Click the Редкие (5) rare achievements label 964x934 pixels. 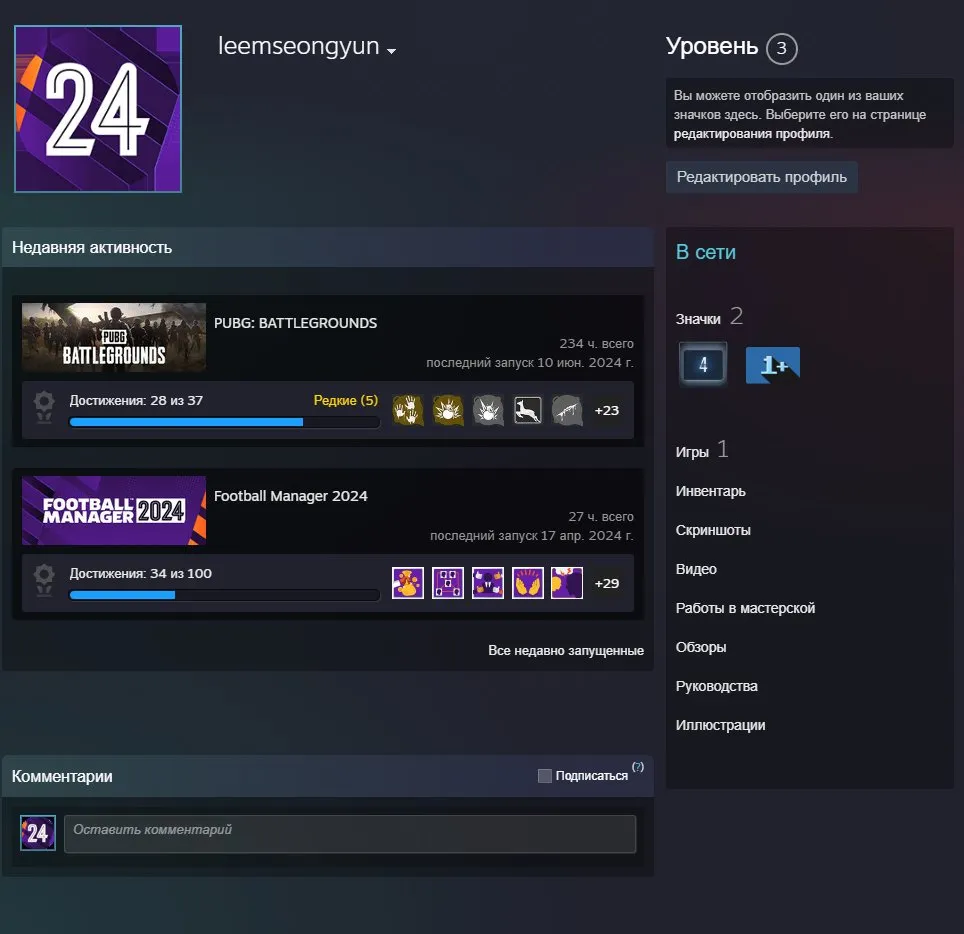(x=346, y=400)
